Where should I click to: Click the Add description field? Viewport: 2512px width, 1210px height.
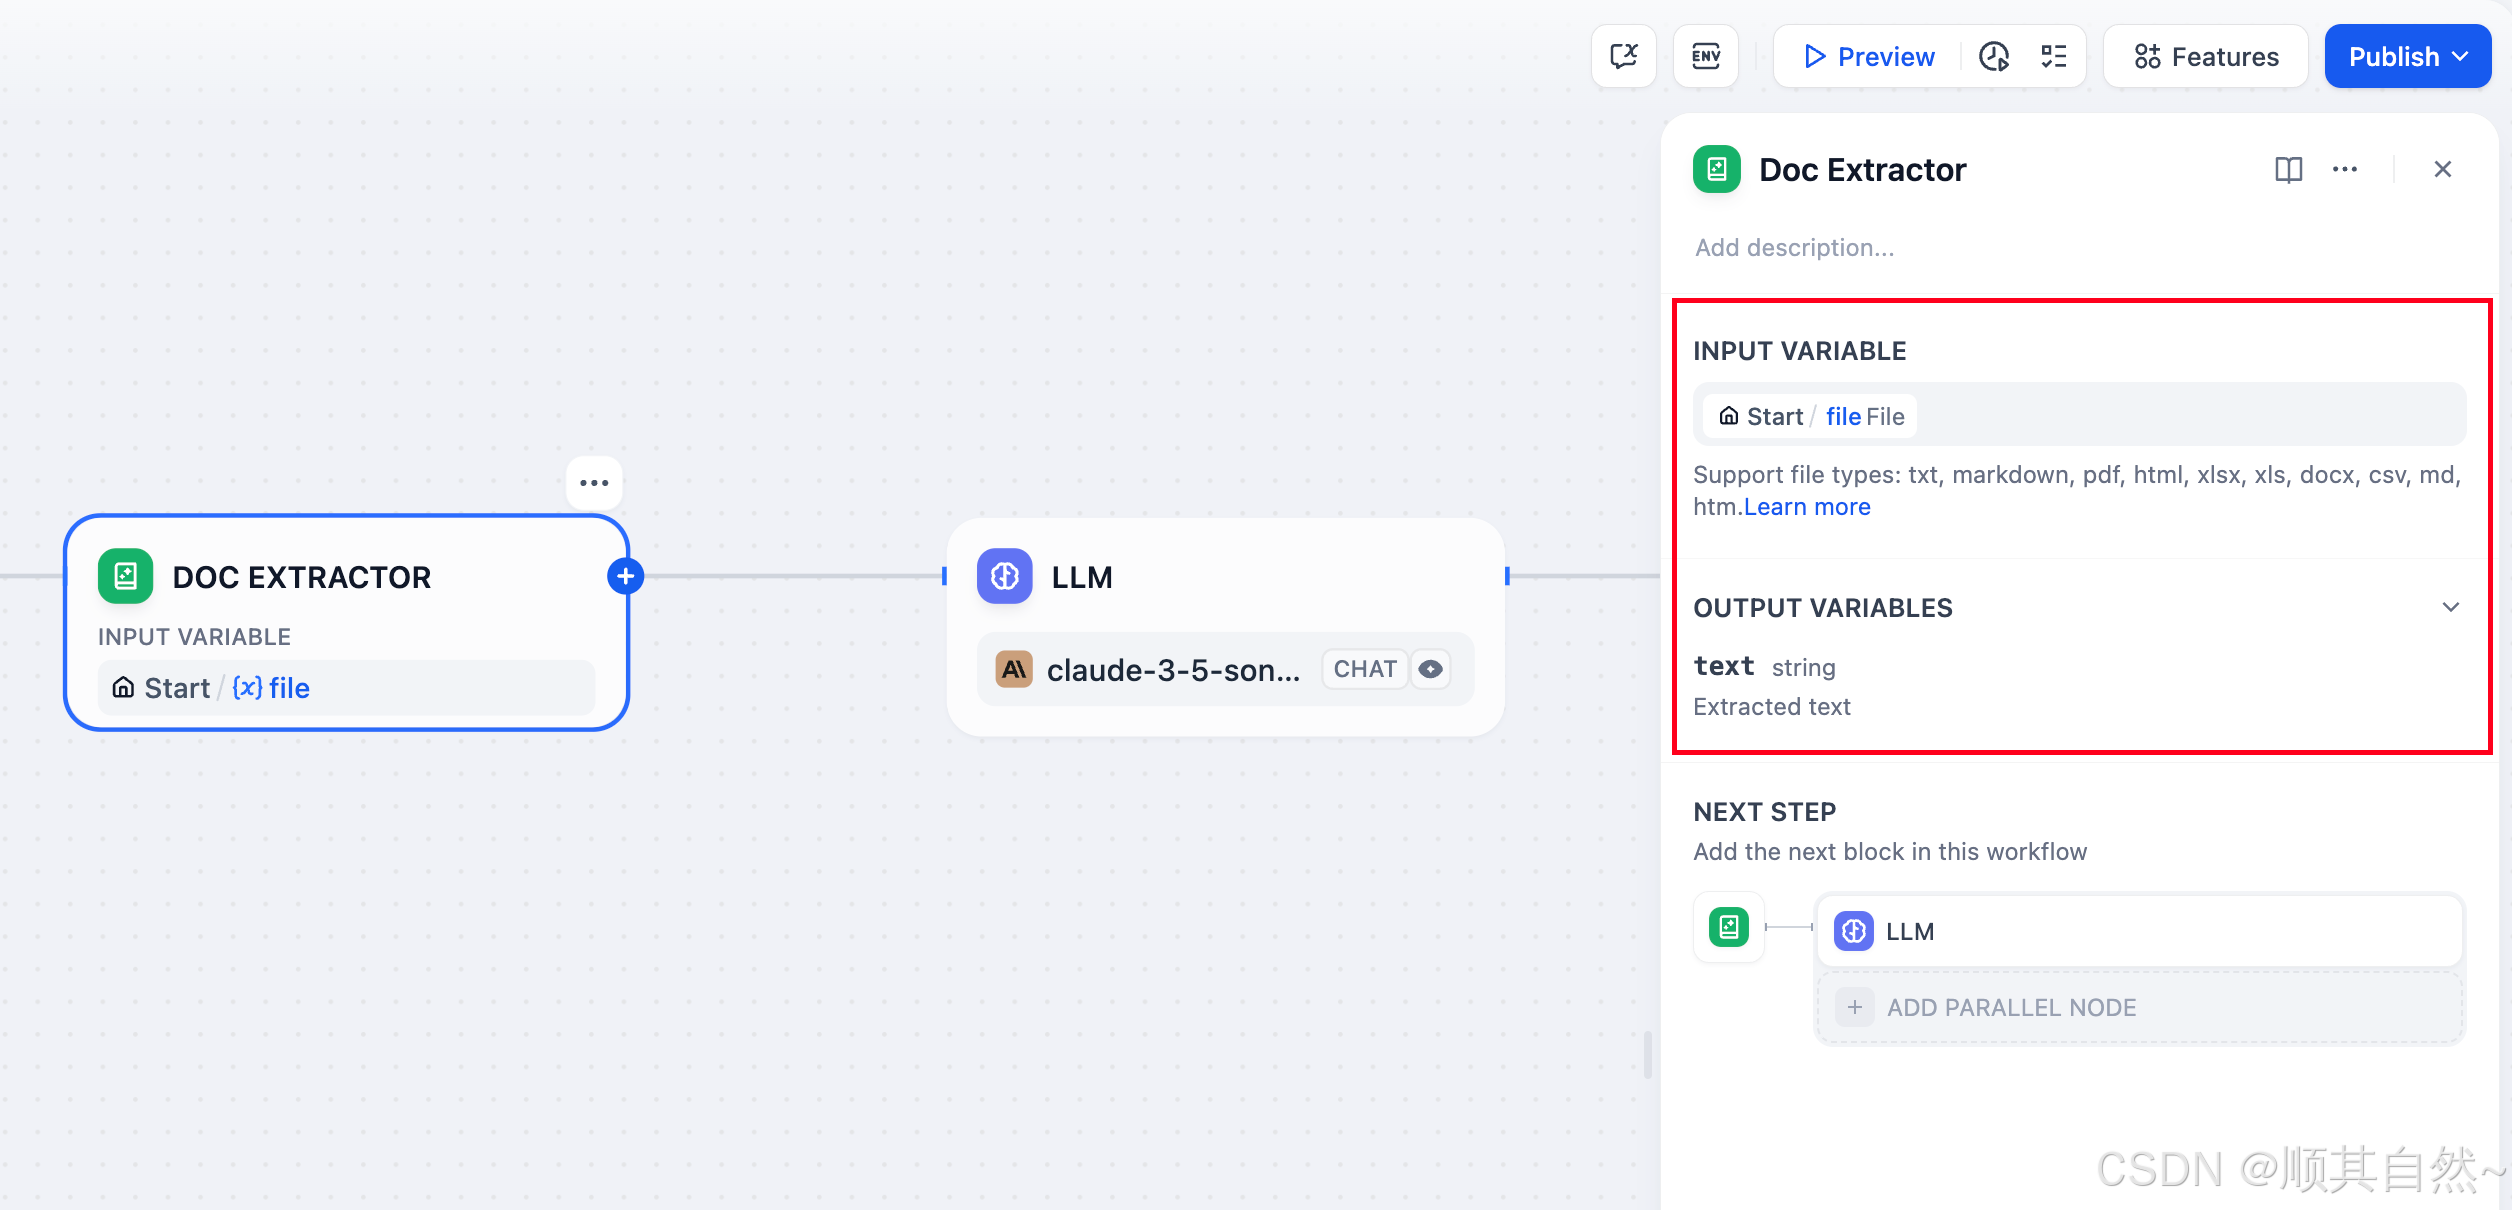[1795, 247]
